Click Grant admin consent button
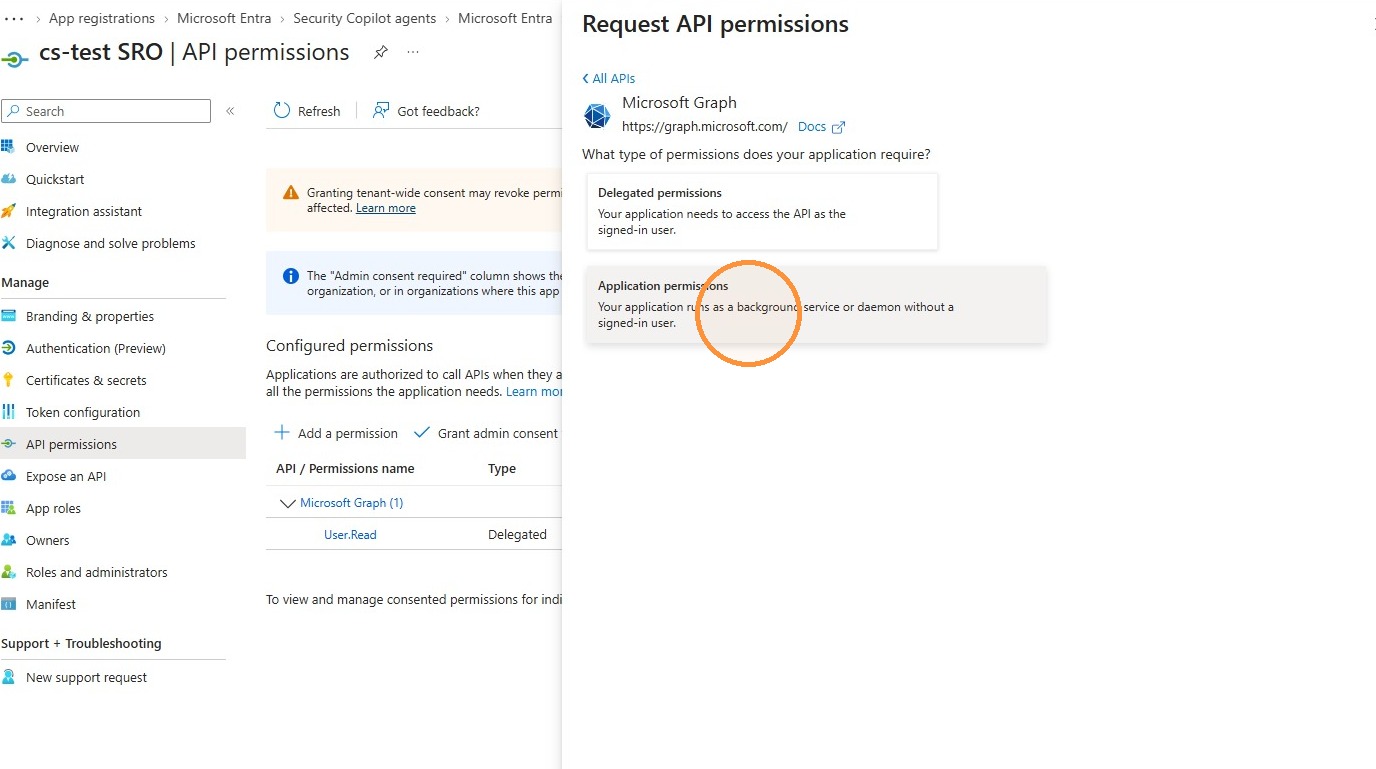Viewport: 1376px width, 769px height. tap(487, 433)
